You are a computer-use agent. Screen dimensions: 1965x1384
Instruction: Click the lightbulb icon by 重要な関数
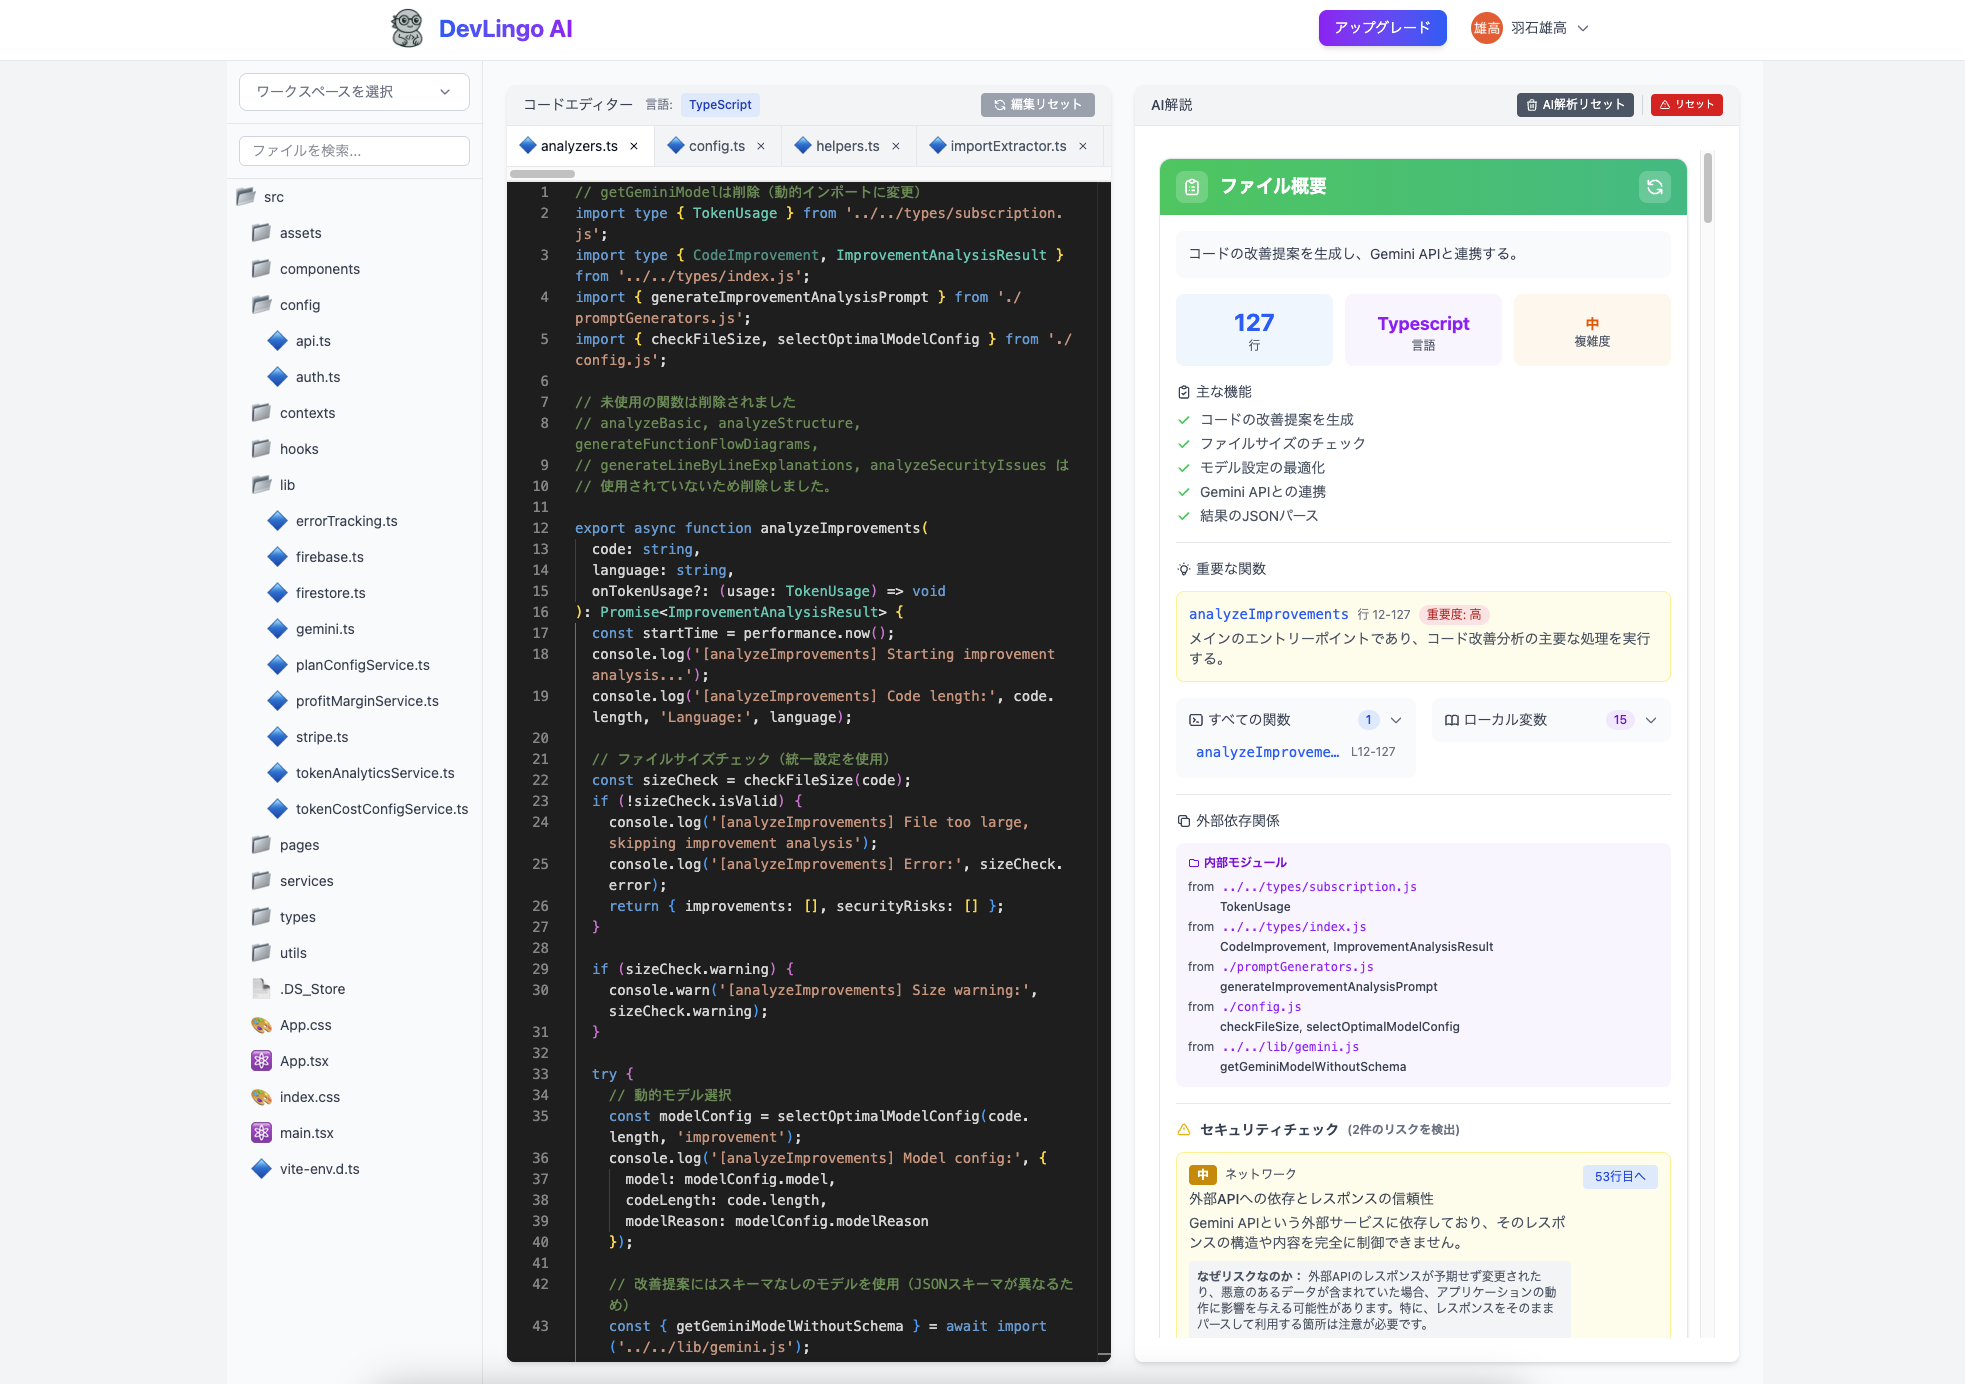click(1184, 569)
